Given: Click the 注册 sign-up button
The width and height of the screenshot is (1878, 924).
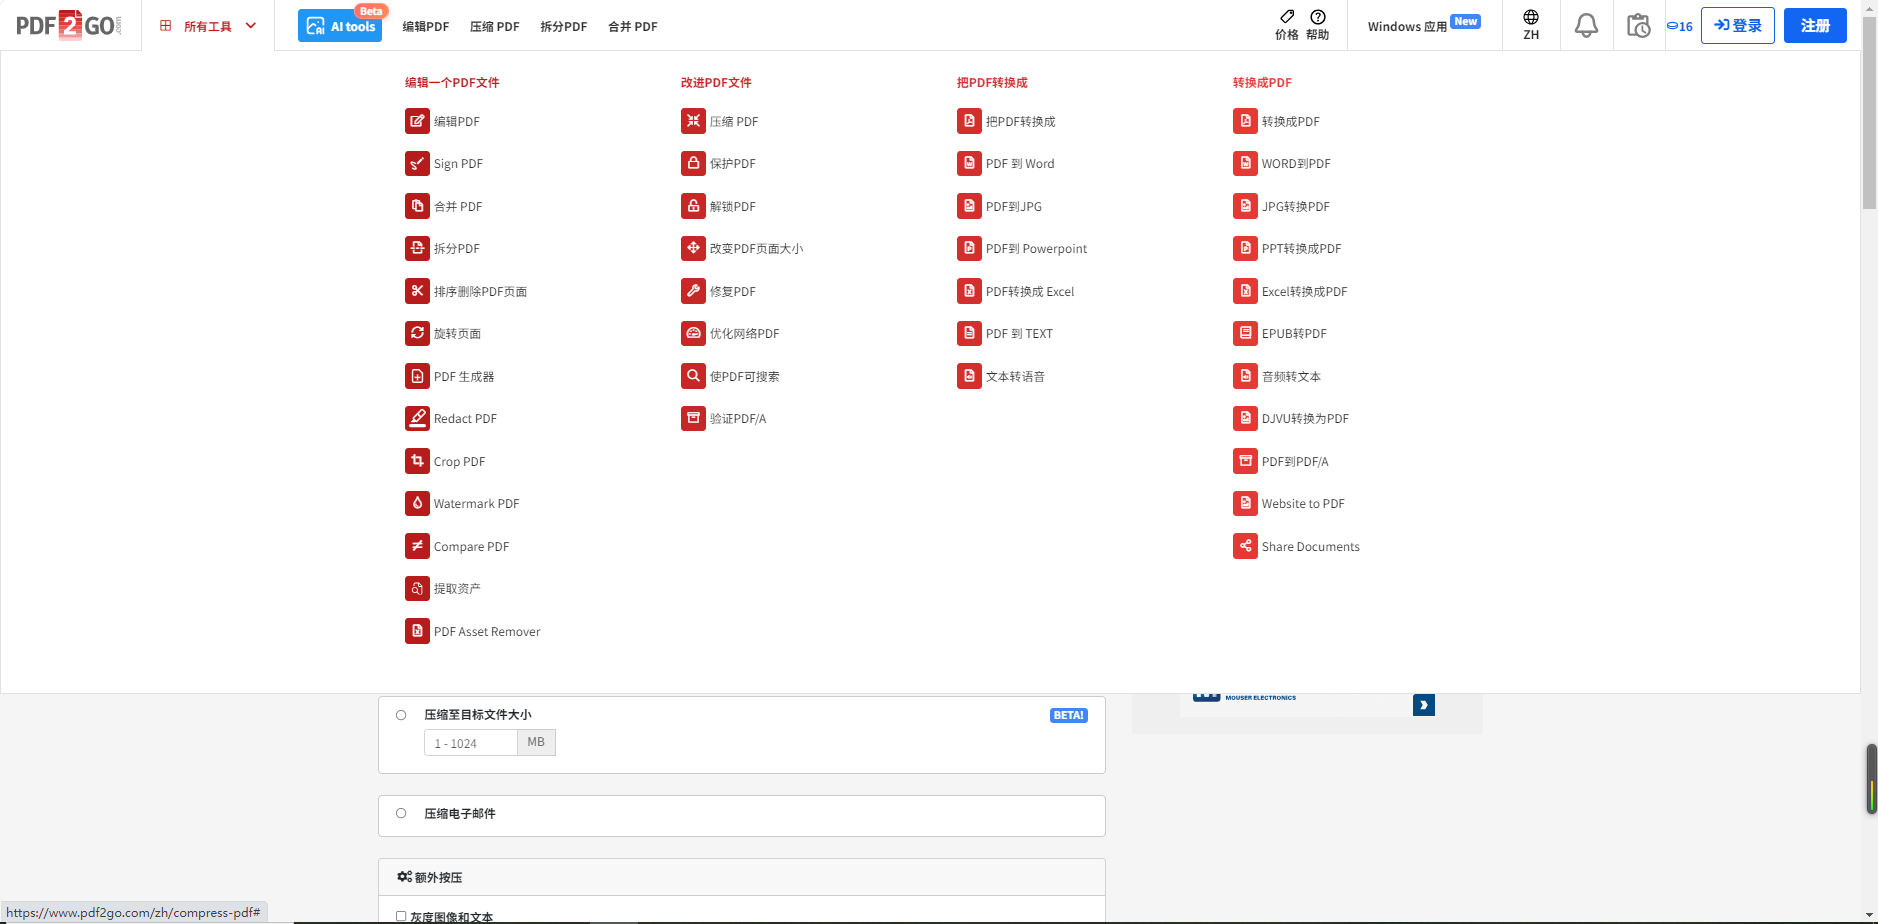Looking at the screenshot, I should point(1814,26).
